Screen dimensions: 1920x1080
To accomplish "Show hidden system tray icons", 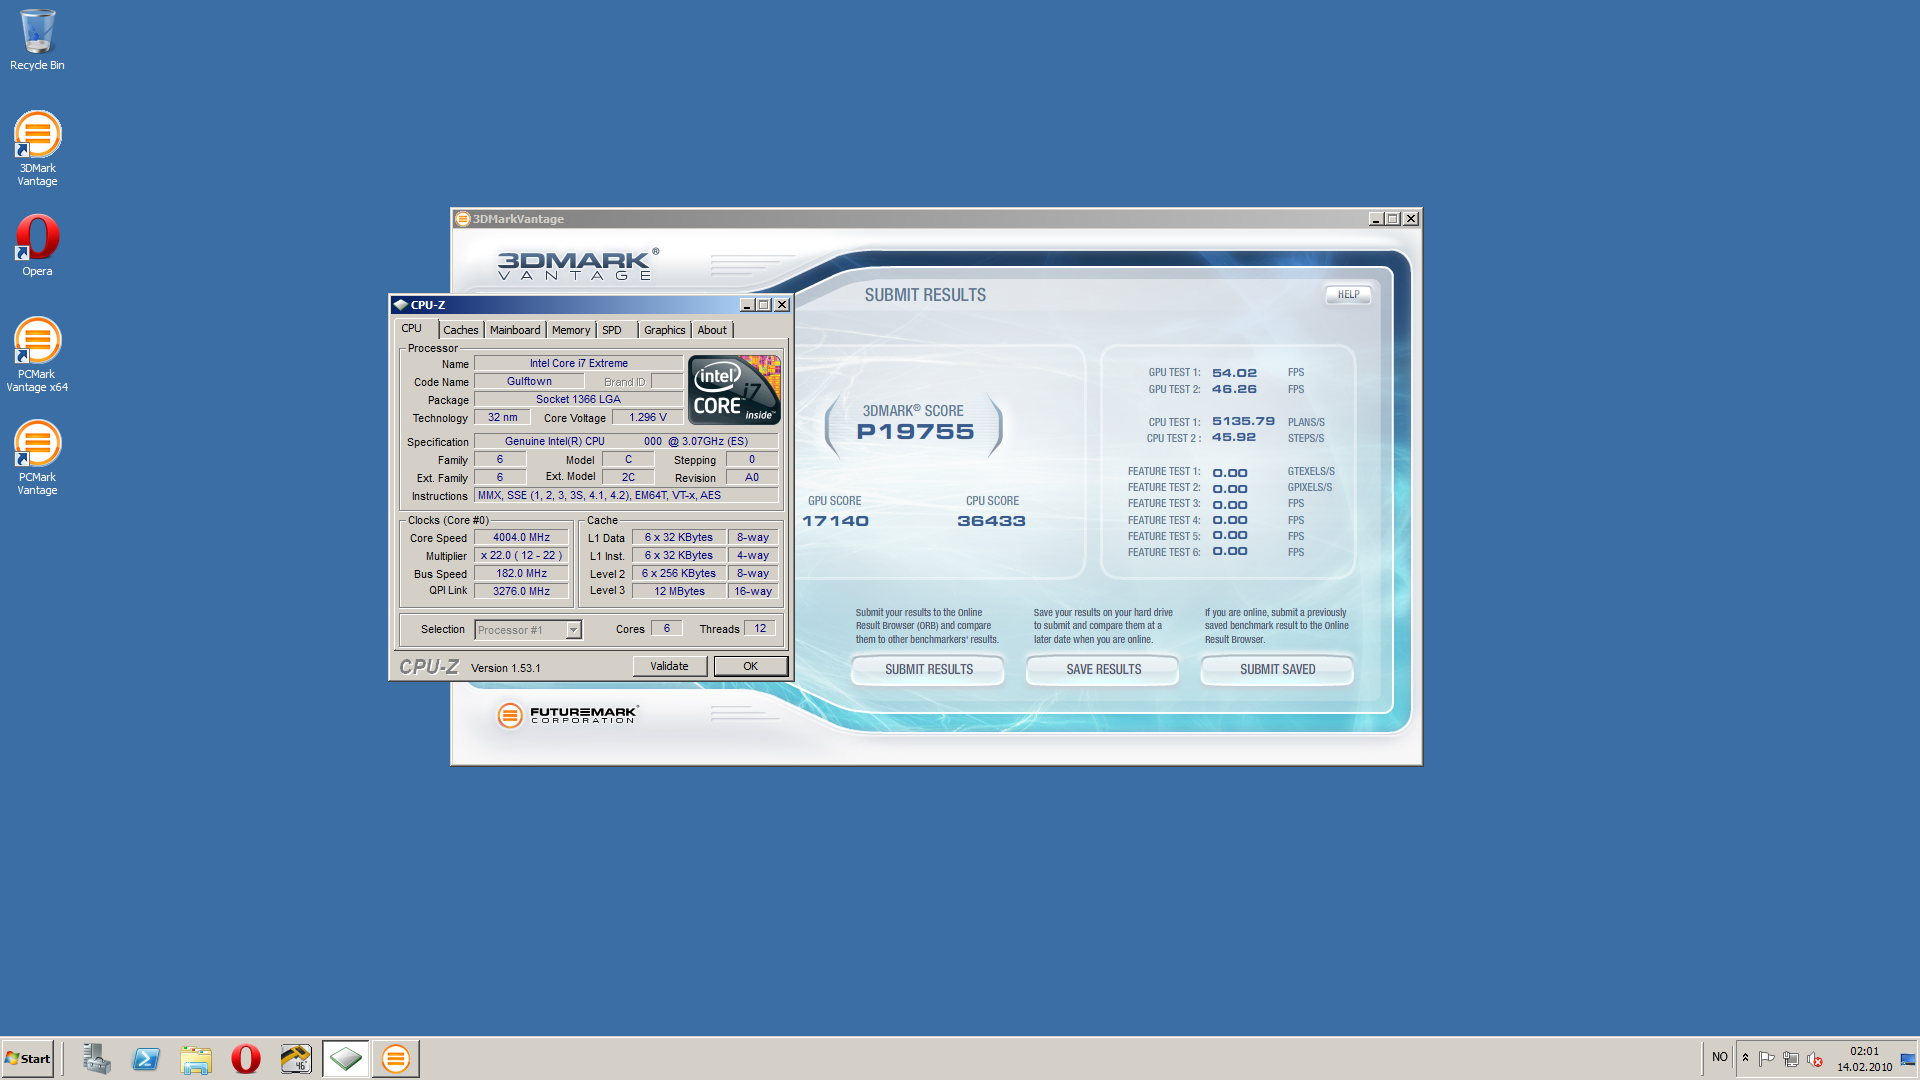I will [x=1745, y=1058].
